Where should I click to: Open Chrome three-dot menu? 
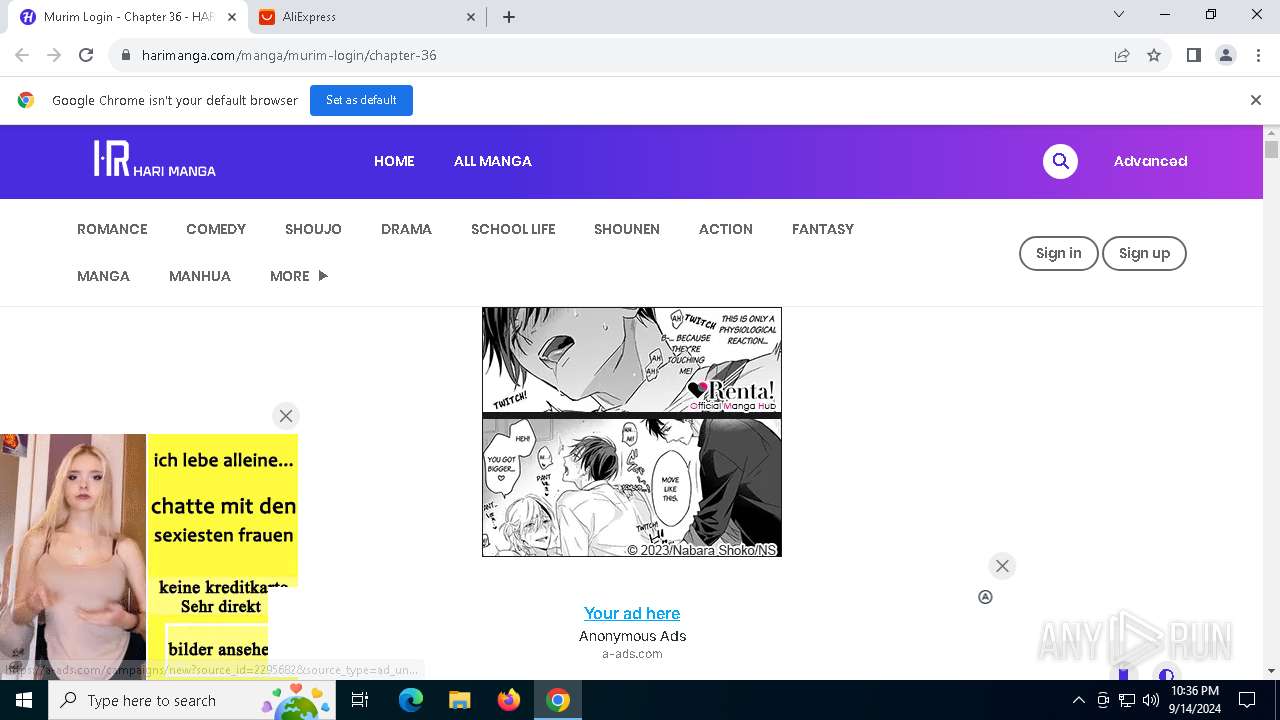1257,55
